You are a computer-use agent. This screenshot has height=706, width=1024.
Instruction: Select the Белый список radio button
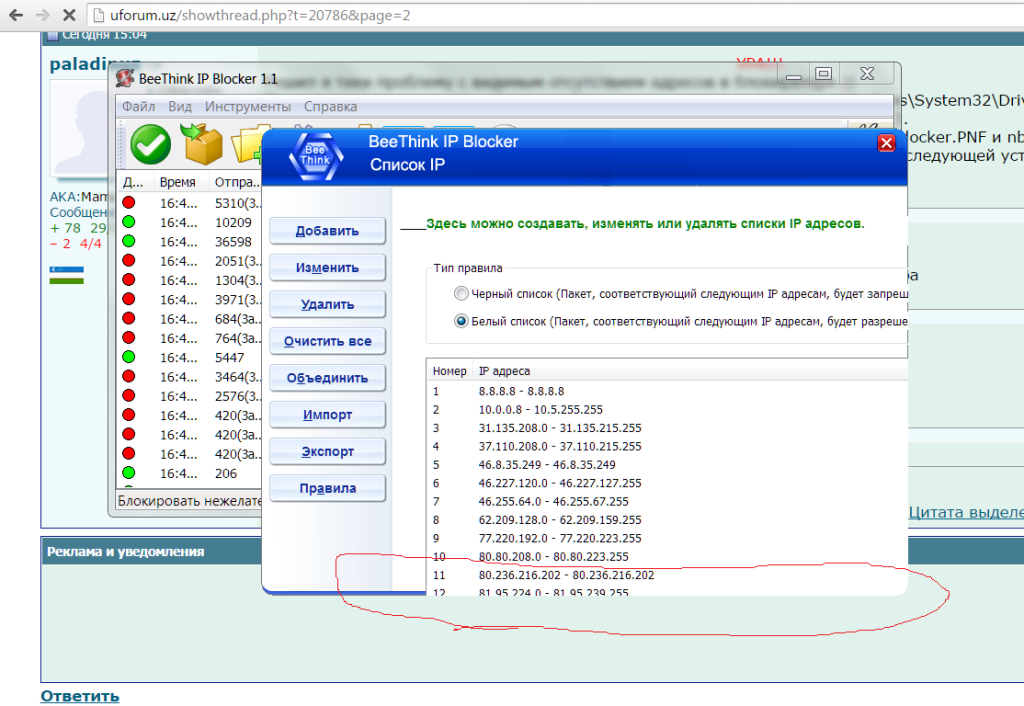pos(461,321)
